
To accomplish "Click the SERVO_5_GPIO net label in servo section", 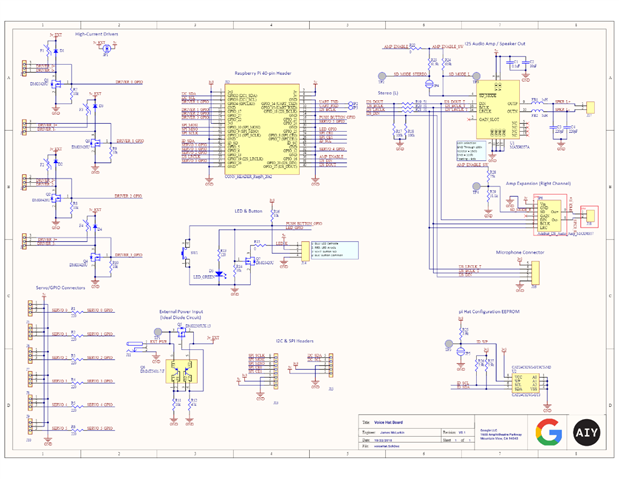I will [100, 428].
